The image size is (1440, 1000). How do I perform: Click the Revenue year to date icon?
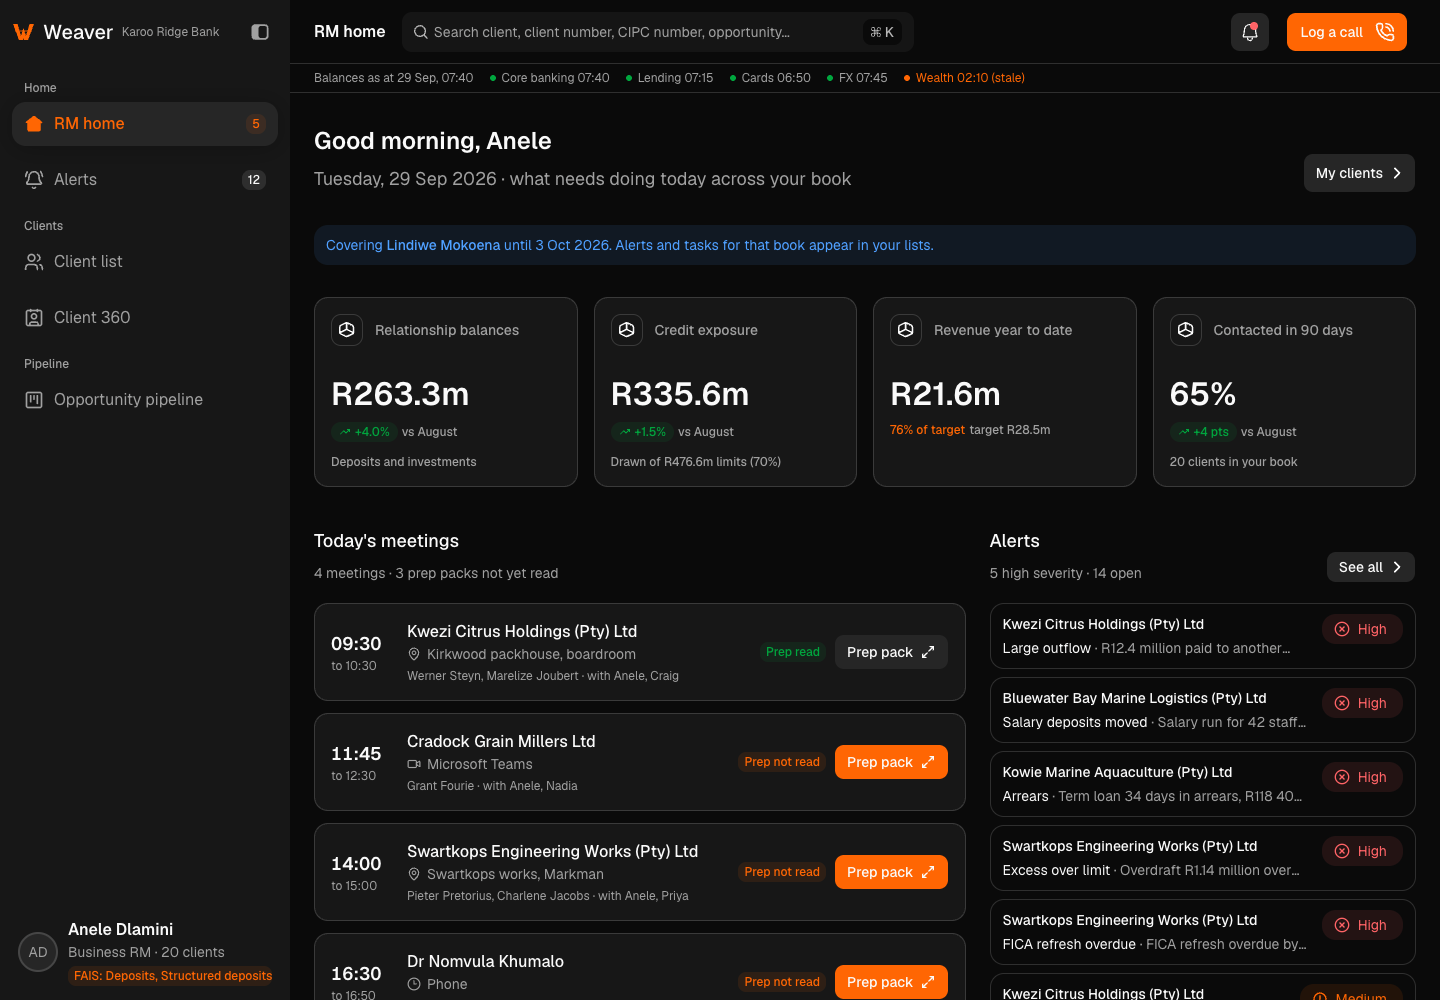[x=906, y=330]
